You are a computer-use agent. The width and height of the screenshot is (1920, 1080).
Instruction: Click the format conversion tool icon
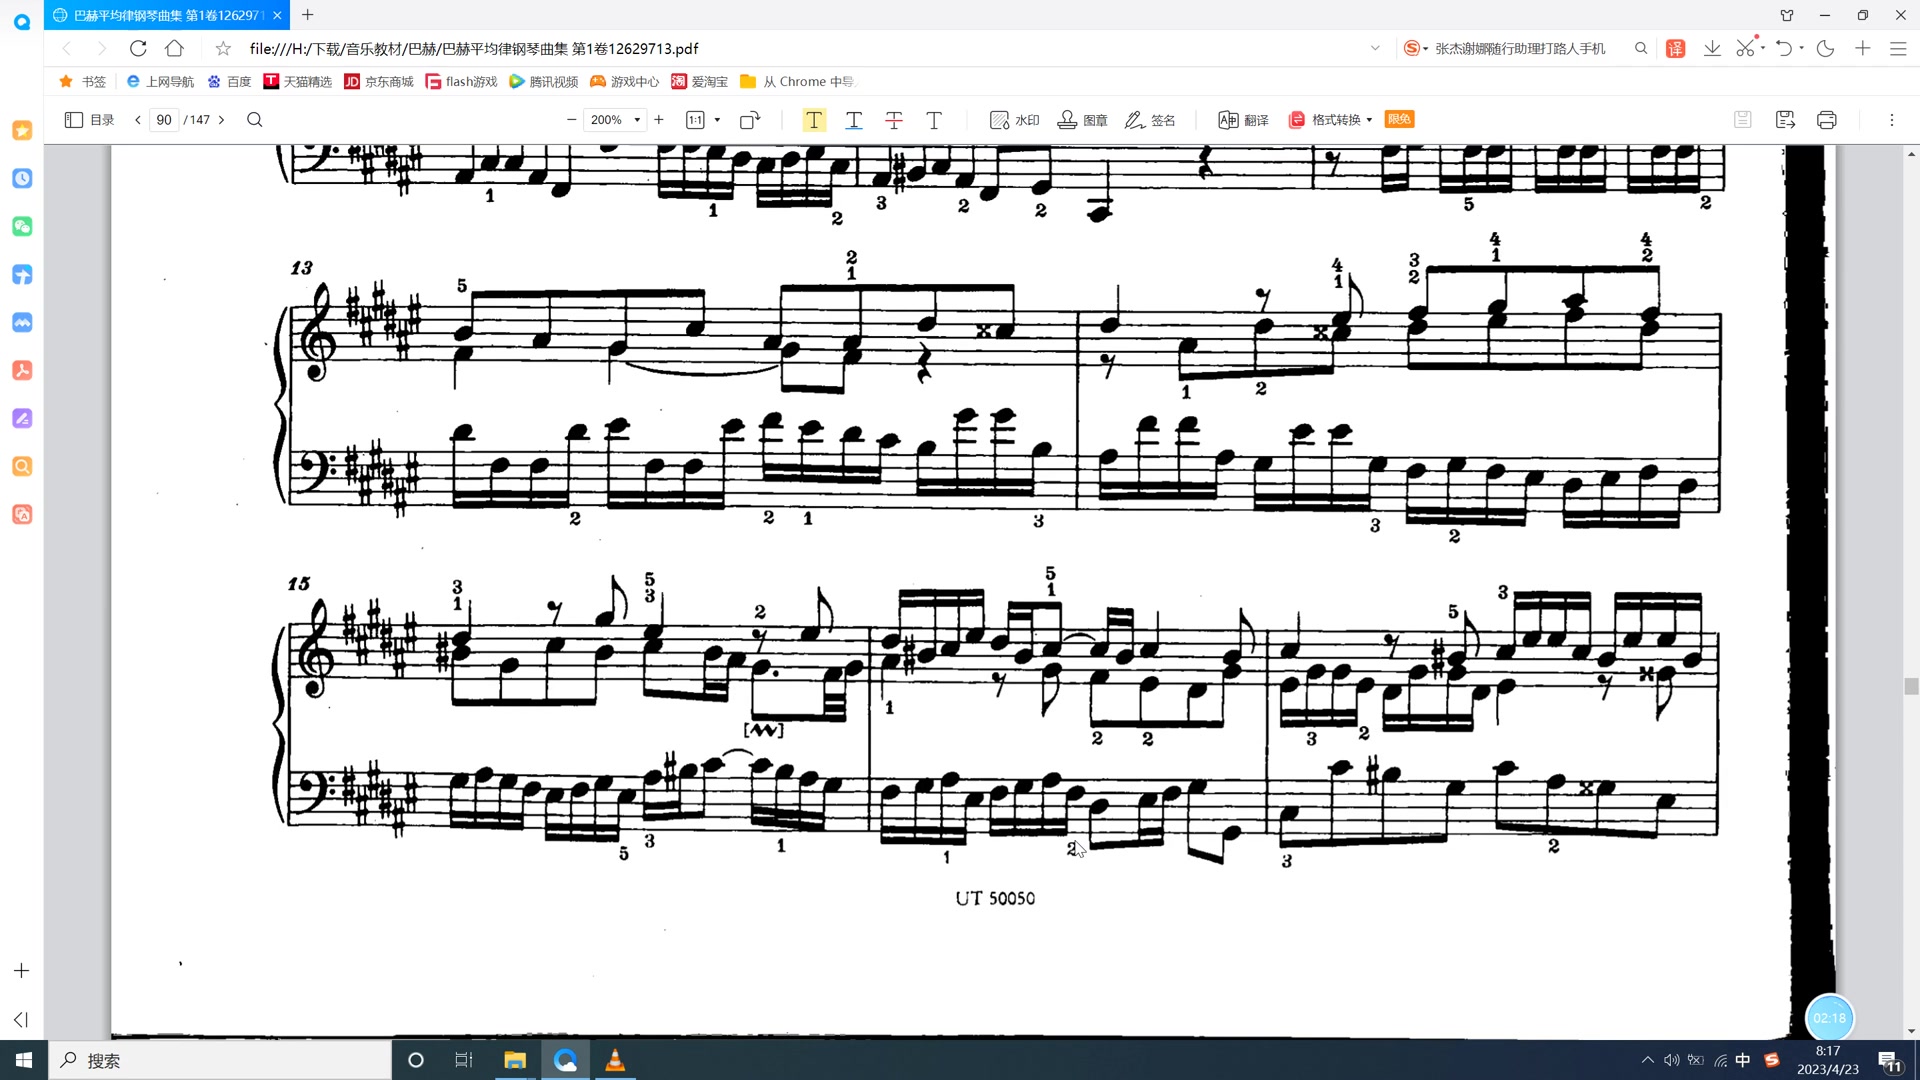click(1299, 119)
